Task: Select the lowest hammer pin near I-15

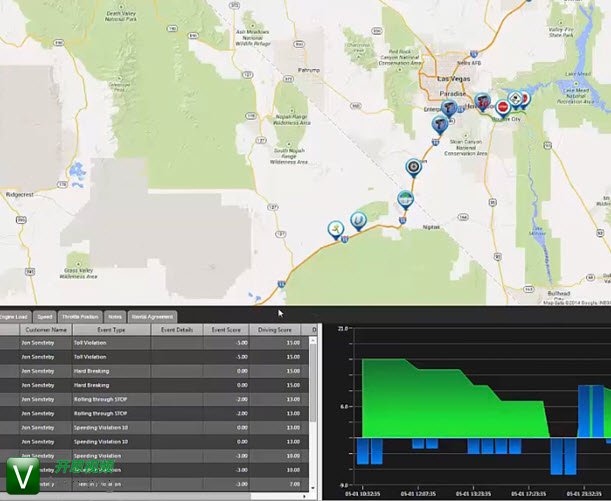Action: 440,125
